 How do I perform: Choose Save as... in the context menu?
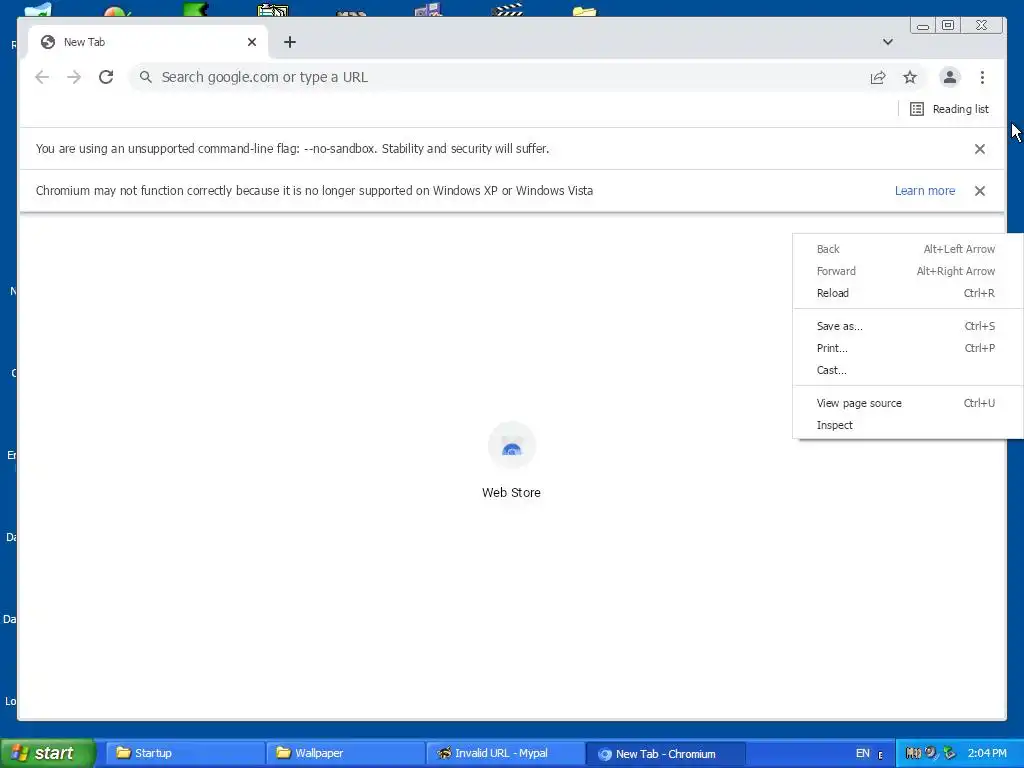pyautogui.click(x=908, y=326)
